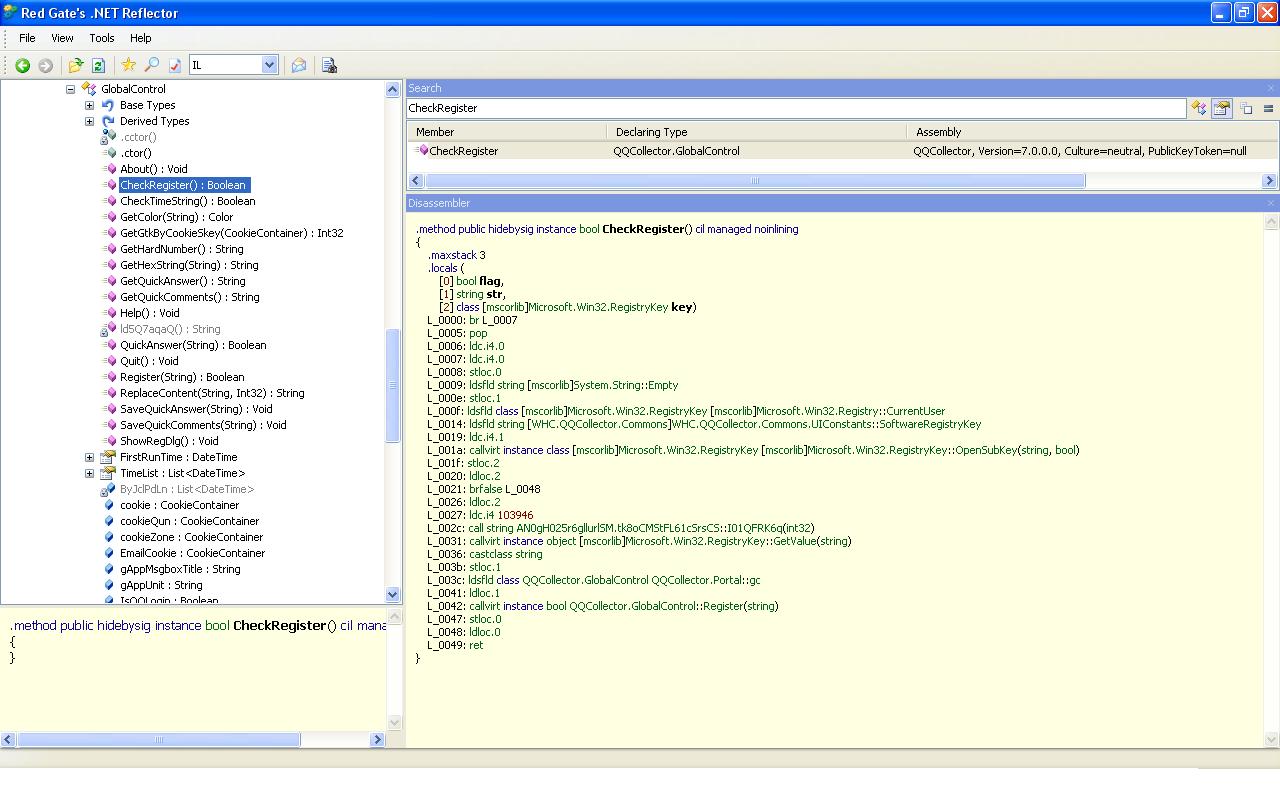This screenshot has height=800, width=1280.
Task: Click the document options icon after the envelope
Action: pos(329,65)
